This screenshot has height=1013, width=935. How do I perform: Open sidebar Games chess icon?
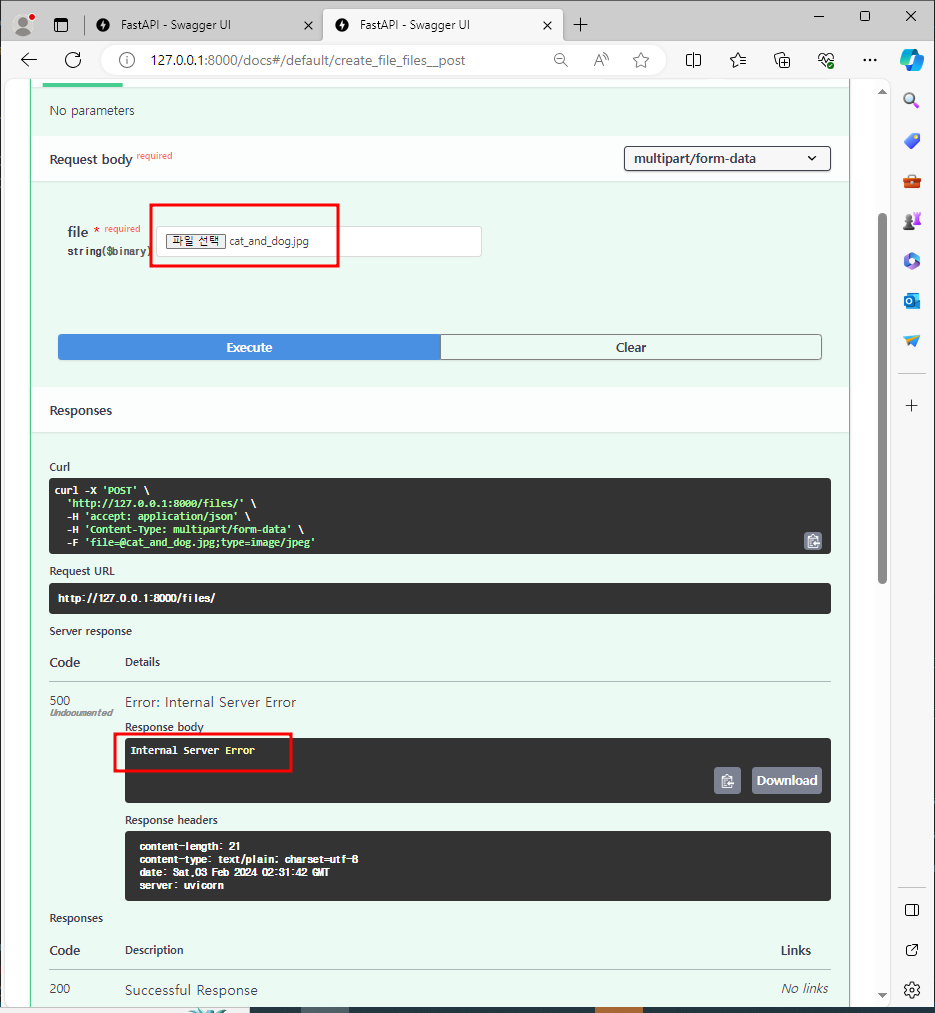[x=912, y=221]
